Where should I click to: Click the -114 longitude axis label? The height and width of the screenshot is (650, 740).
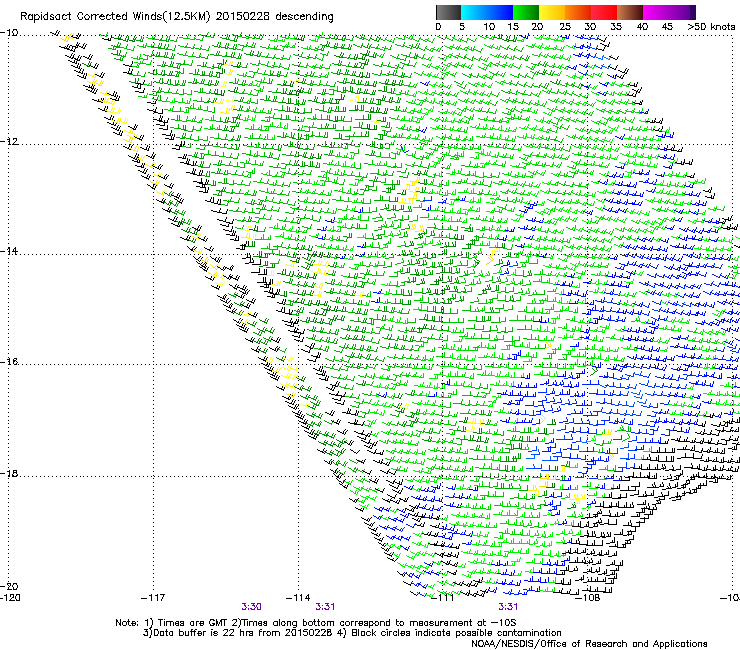[x=298, y=598]
